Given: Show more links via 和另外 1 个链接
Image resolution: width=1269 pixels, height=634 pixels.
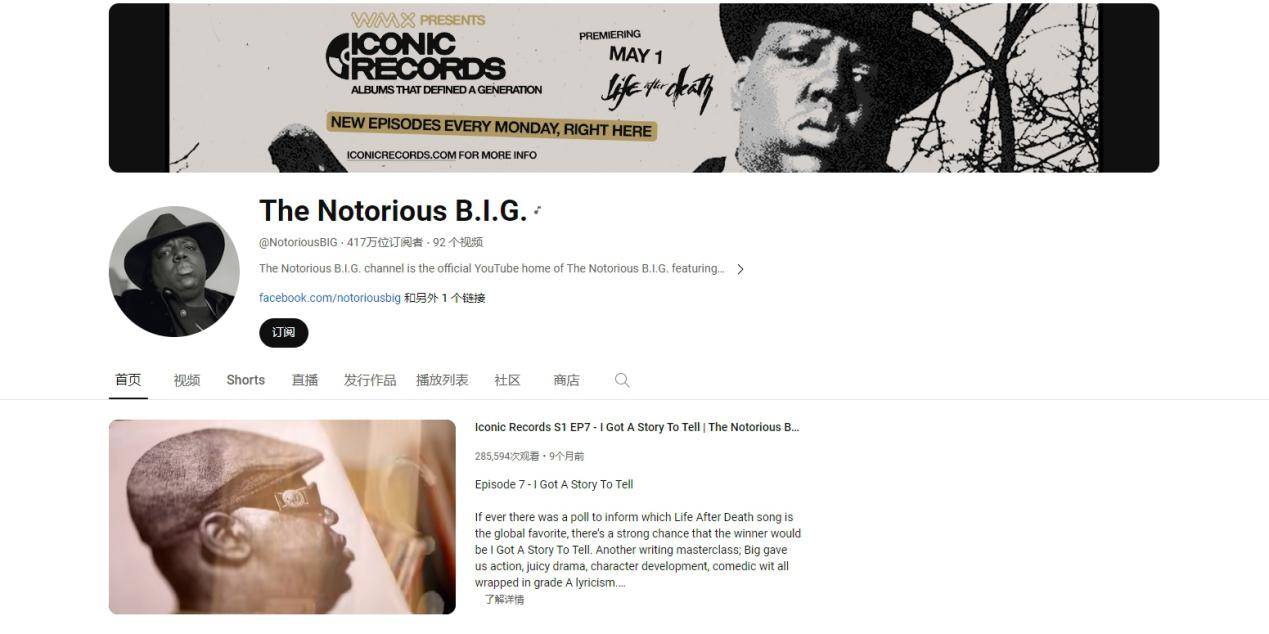Looking at the screenshot, I should pos(445,298).
